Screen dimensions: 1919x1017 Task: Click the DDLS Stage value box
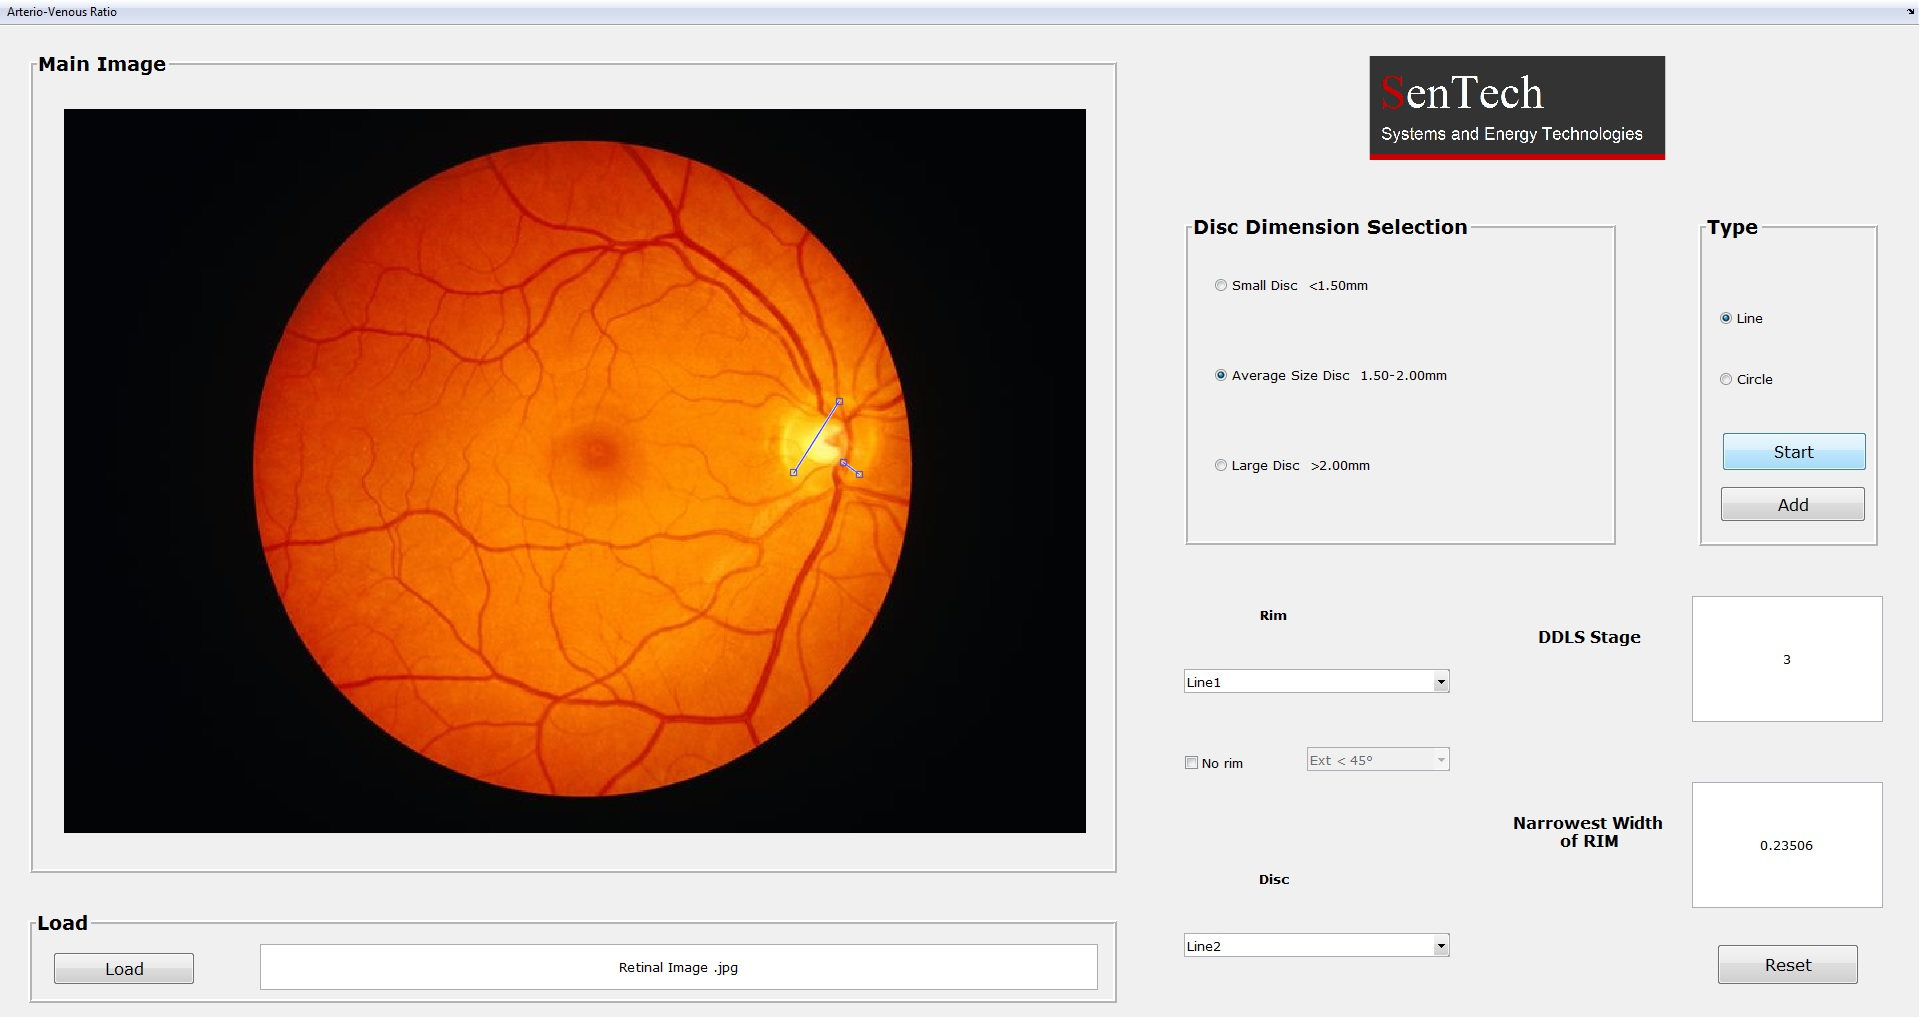click(x=1787, y=659)
